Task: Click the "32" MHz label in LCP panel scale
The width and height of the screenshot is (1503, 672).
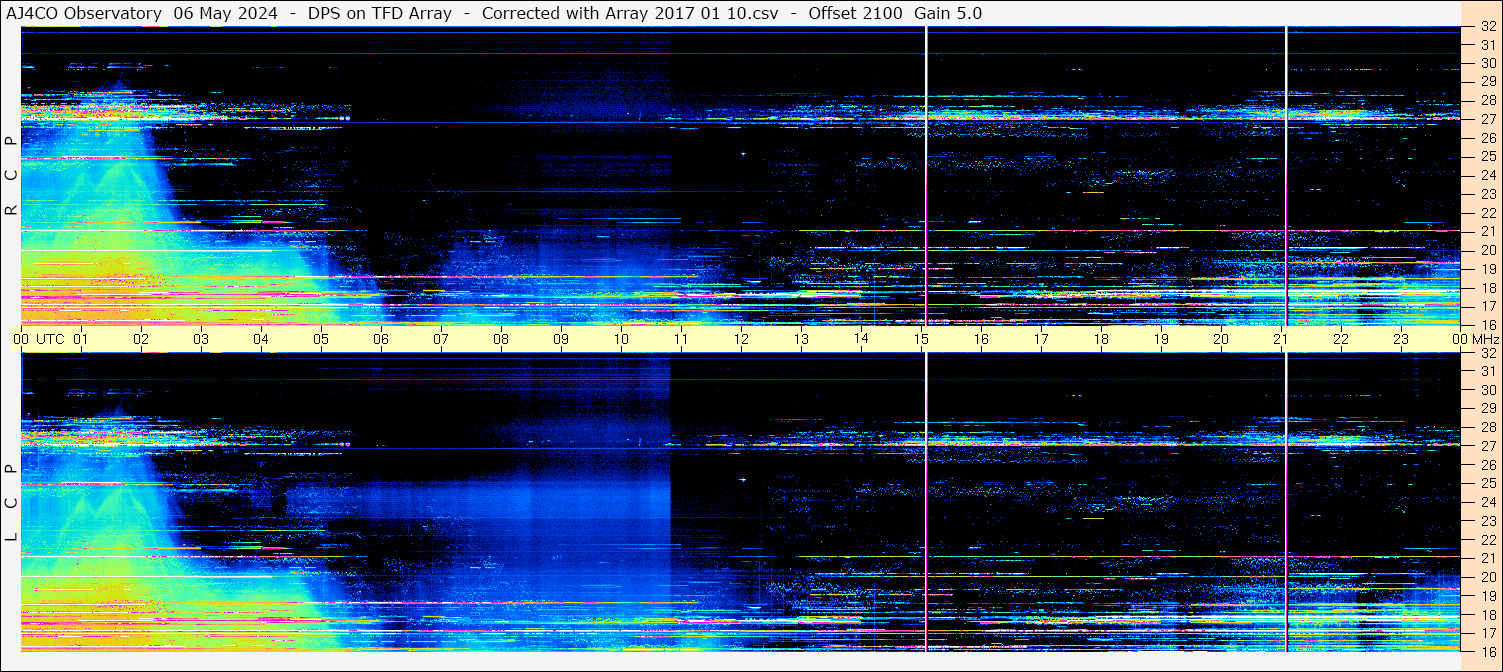Action: (x=1487, y=353)
